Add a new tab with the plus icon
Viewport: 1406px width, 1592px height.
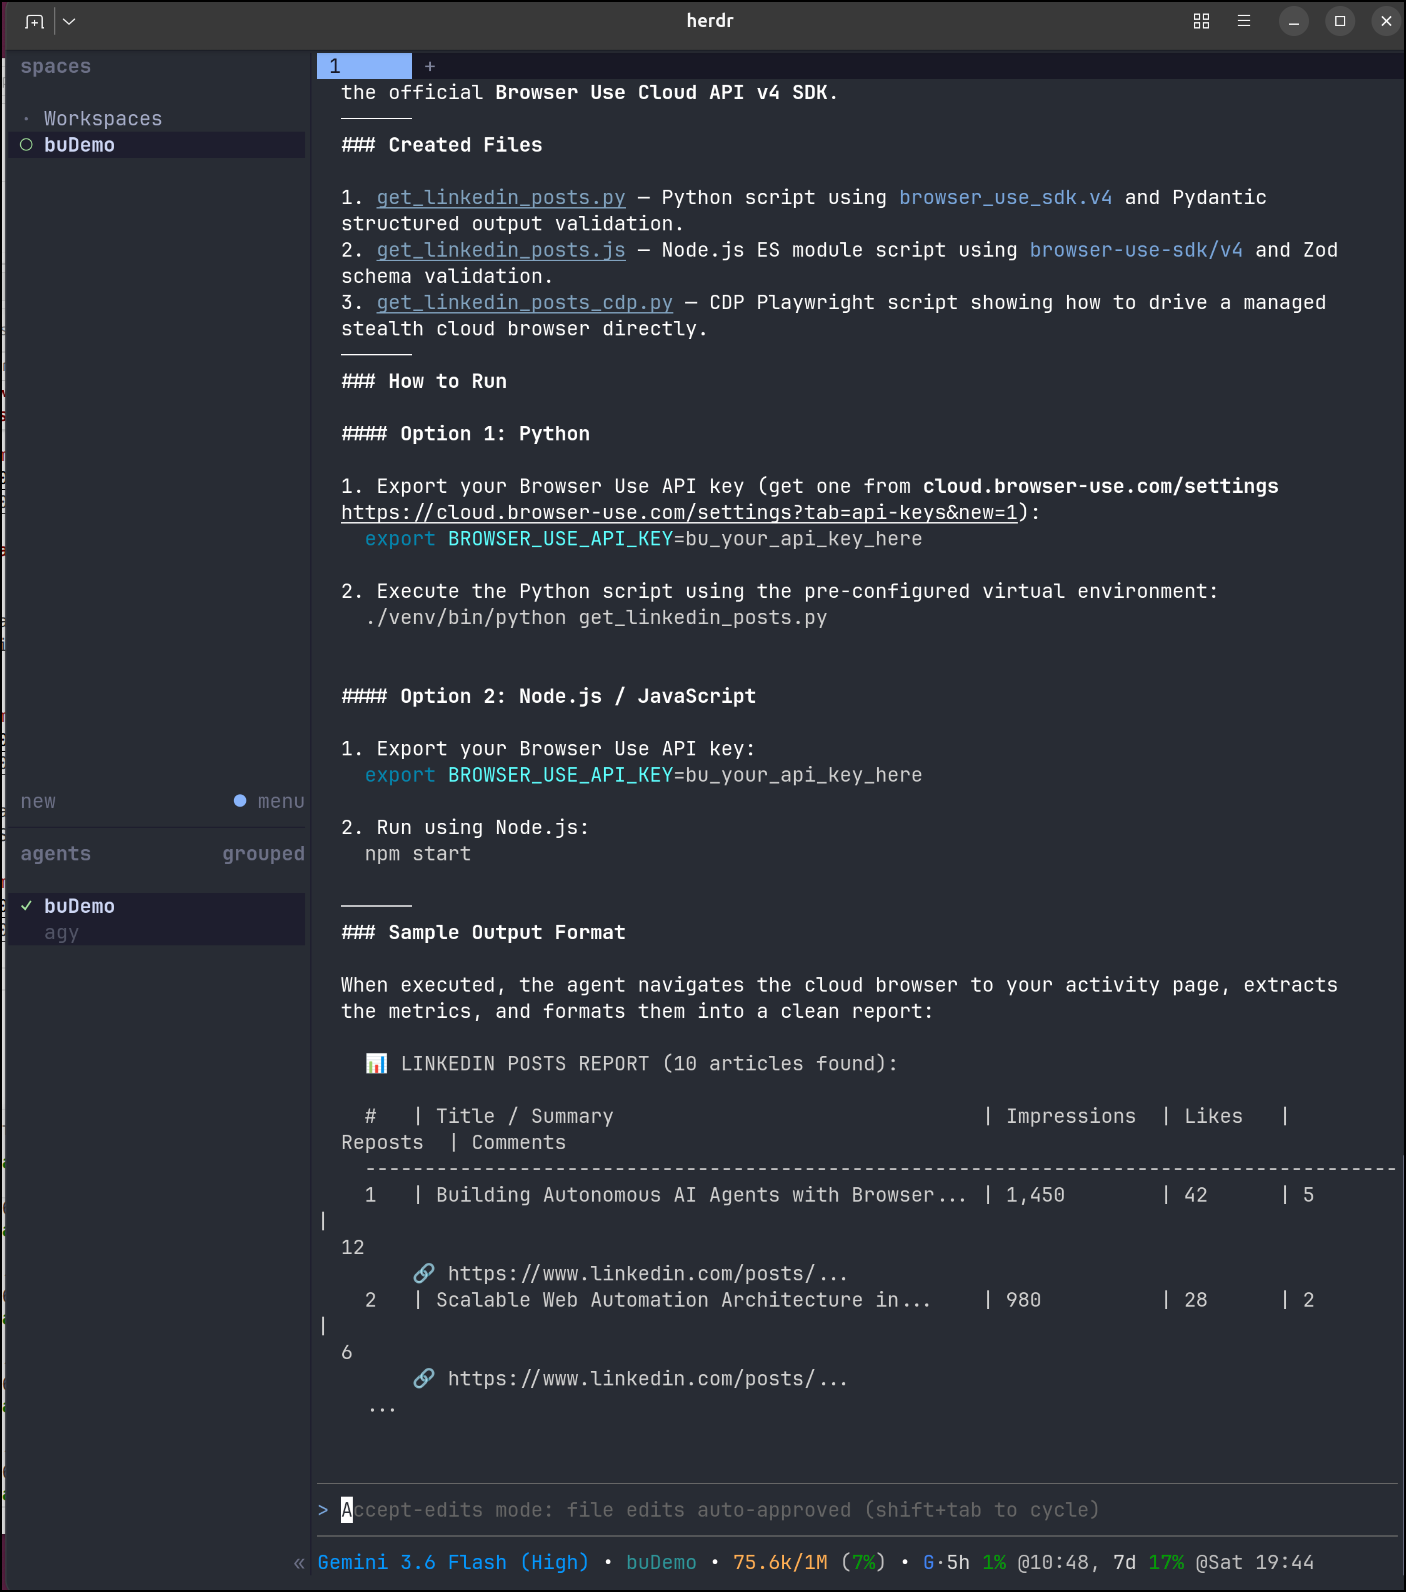coord(430,66)
